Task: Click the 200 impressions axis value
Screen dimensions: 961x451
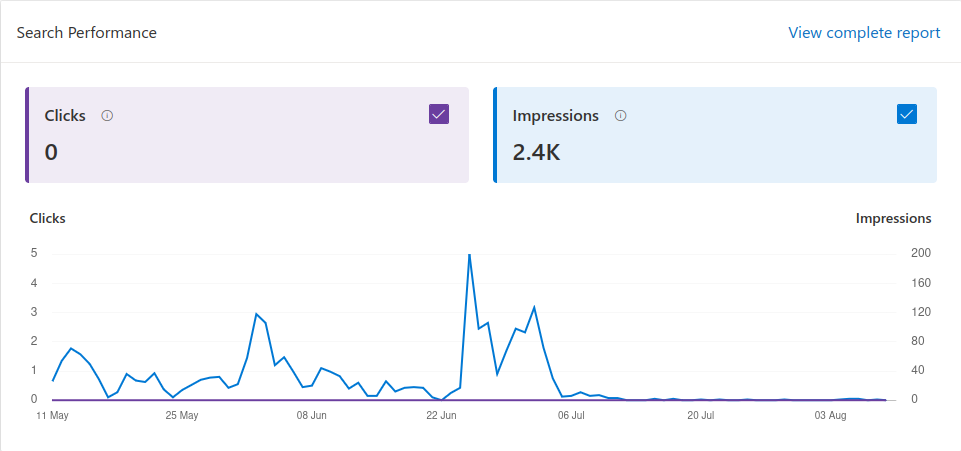Action: [x=921, y=253]
